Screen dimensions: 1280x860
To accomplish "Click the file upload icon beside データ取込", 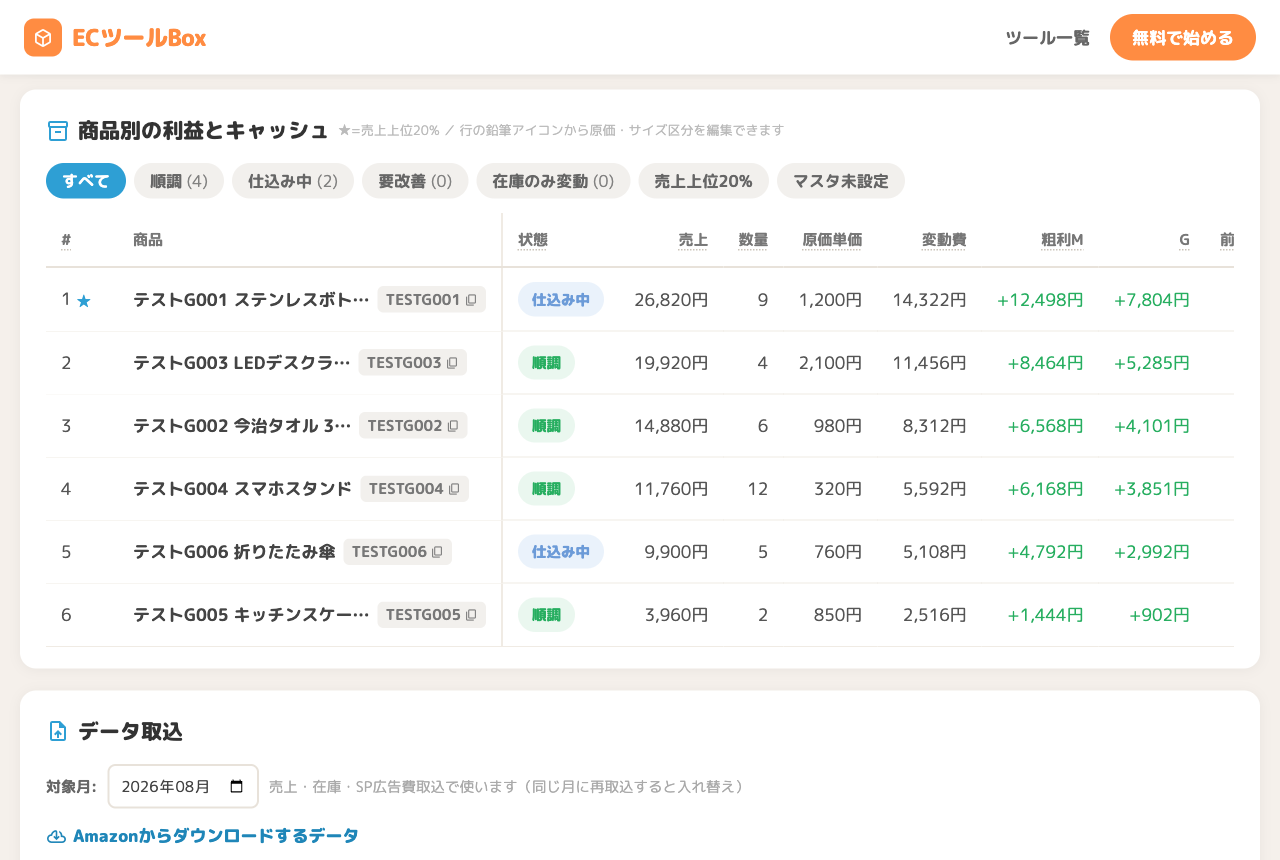I will (58, 731).
